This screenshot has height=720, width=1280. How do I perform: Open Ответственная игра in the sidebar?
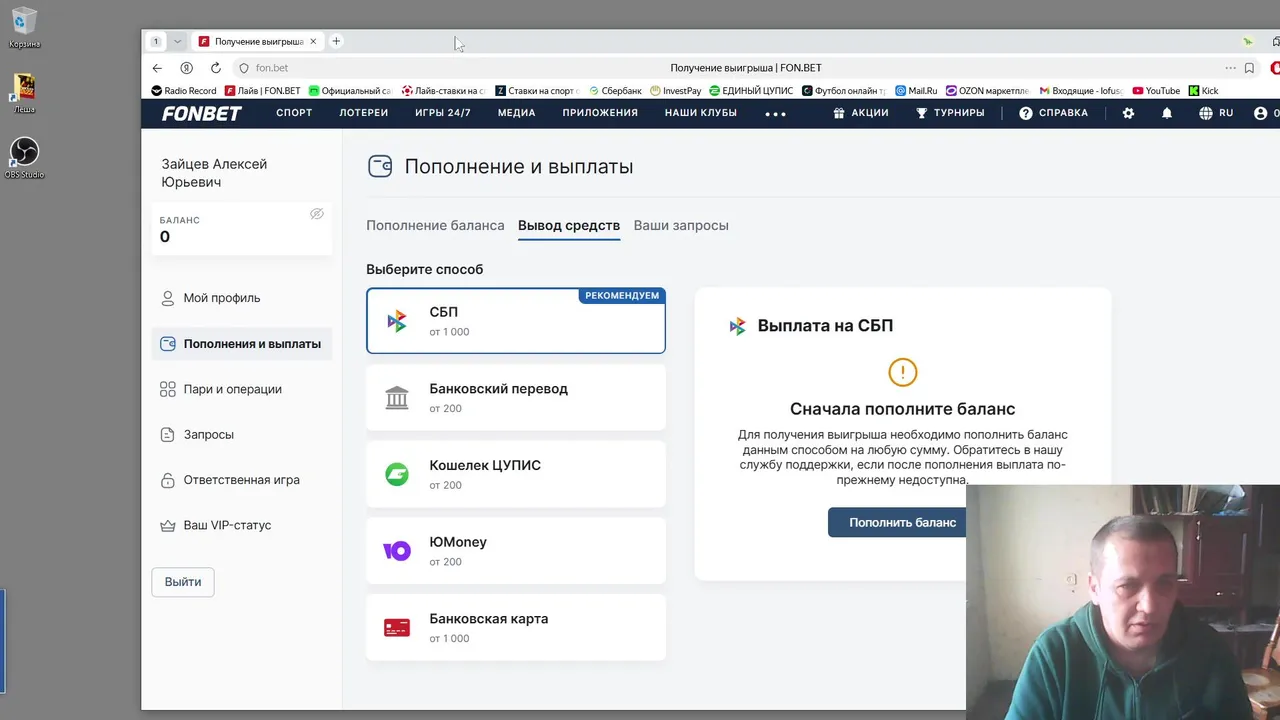[242, 479]
